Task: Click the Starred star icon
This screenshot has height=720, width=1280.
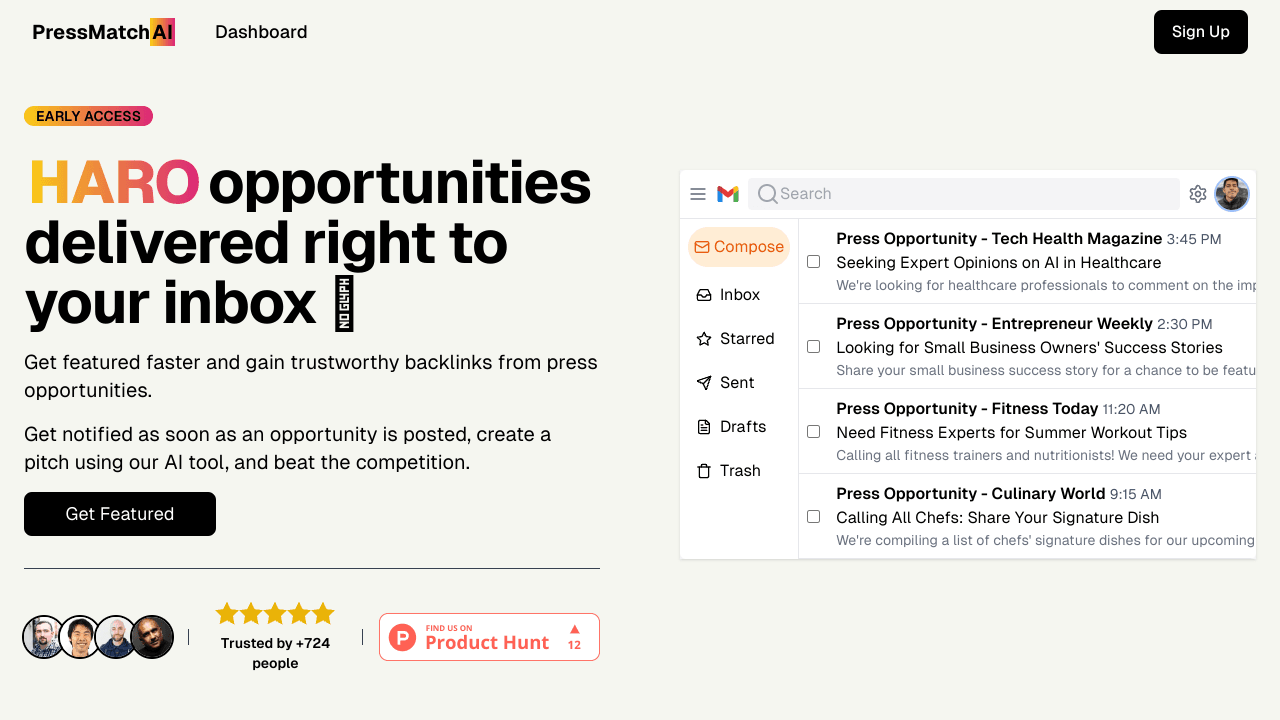Action: (x=704, y=339)
